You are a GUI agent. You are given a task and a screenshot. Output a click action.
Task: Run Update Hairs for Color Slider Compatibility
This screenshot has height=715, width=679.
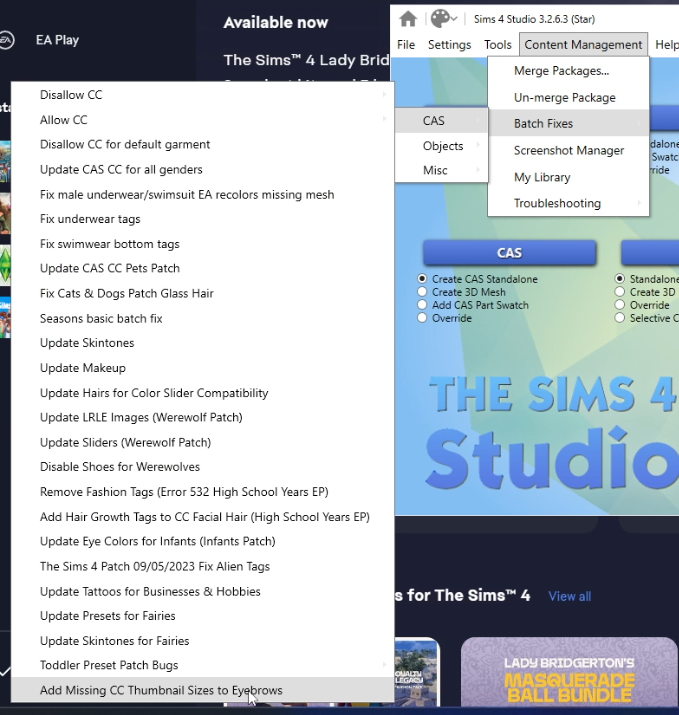tap(202, 393)
